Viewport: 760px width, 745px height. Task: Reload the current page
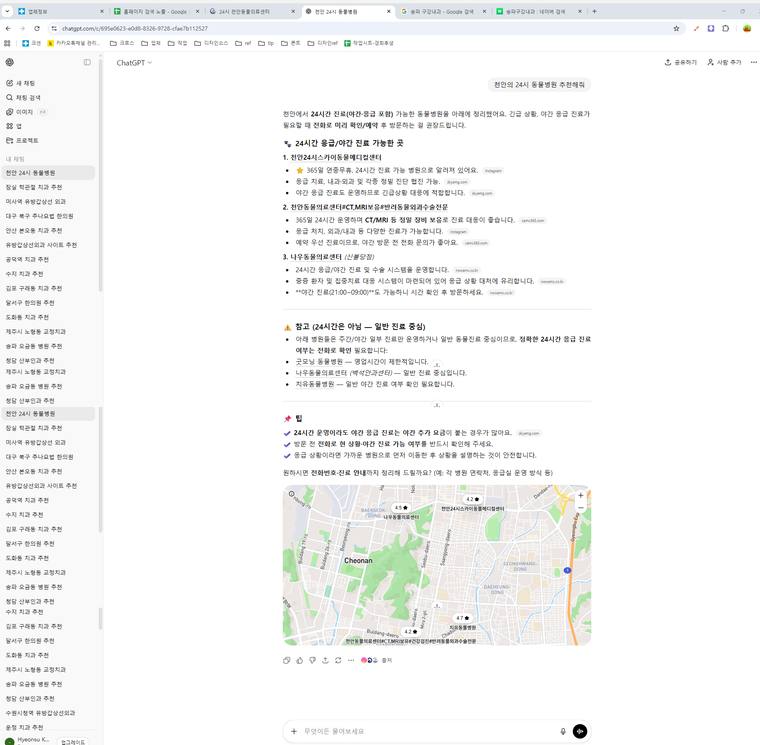click(x=37, y=29)
